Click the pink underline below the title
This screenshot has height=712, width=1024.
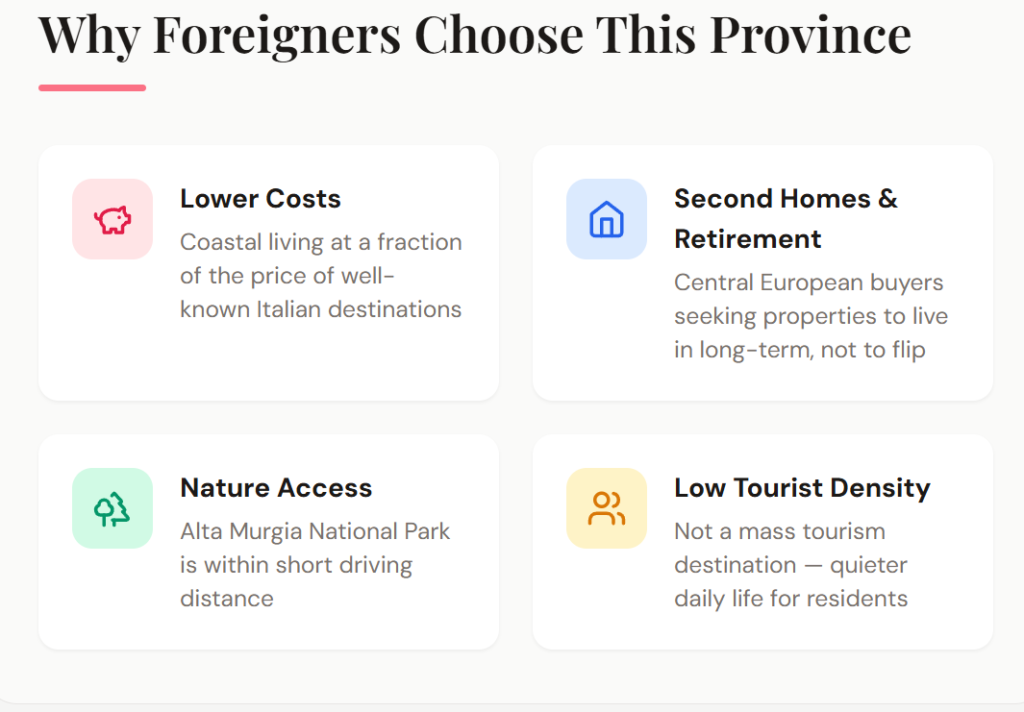[92, 88]
